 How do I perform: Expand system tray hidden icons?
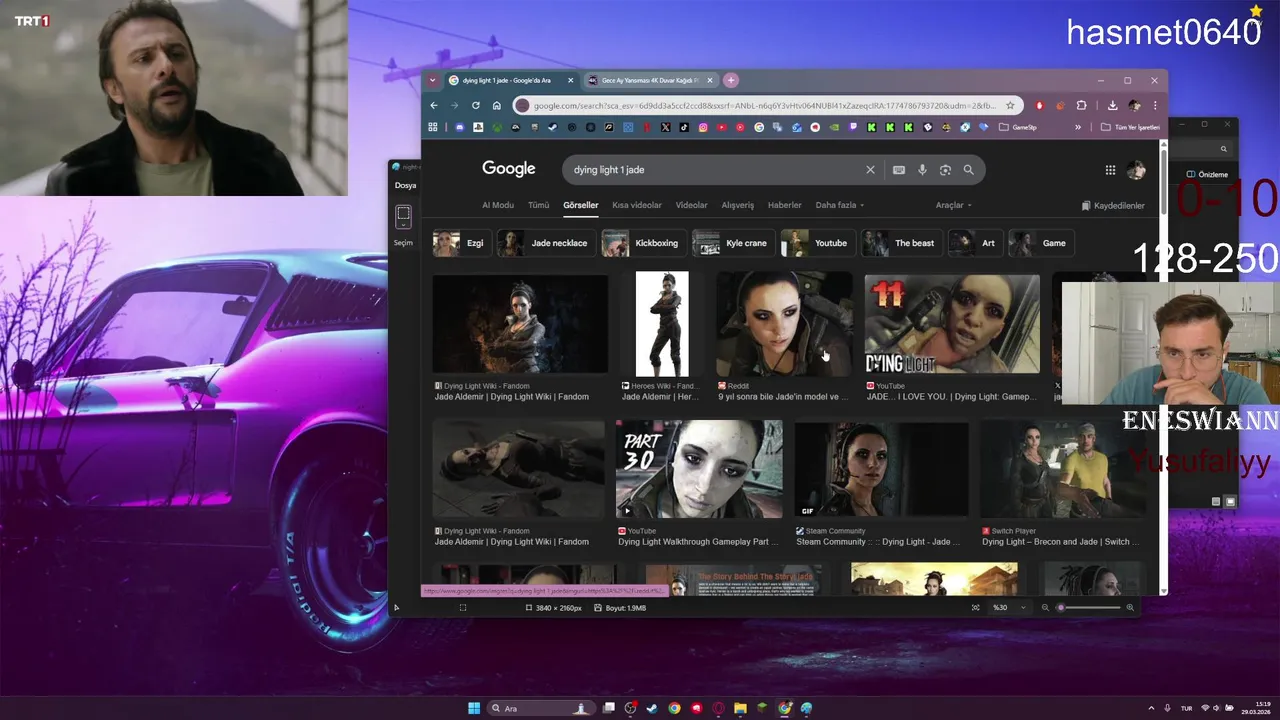coord(1152,708)
